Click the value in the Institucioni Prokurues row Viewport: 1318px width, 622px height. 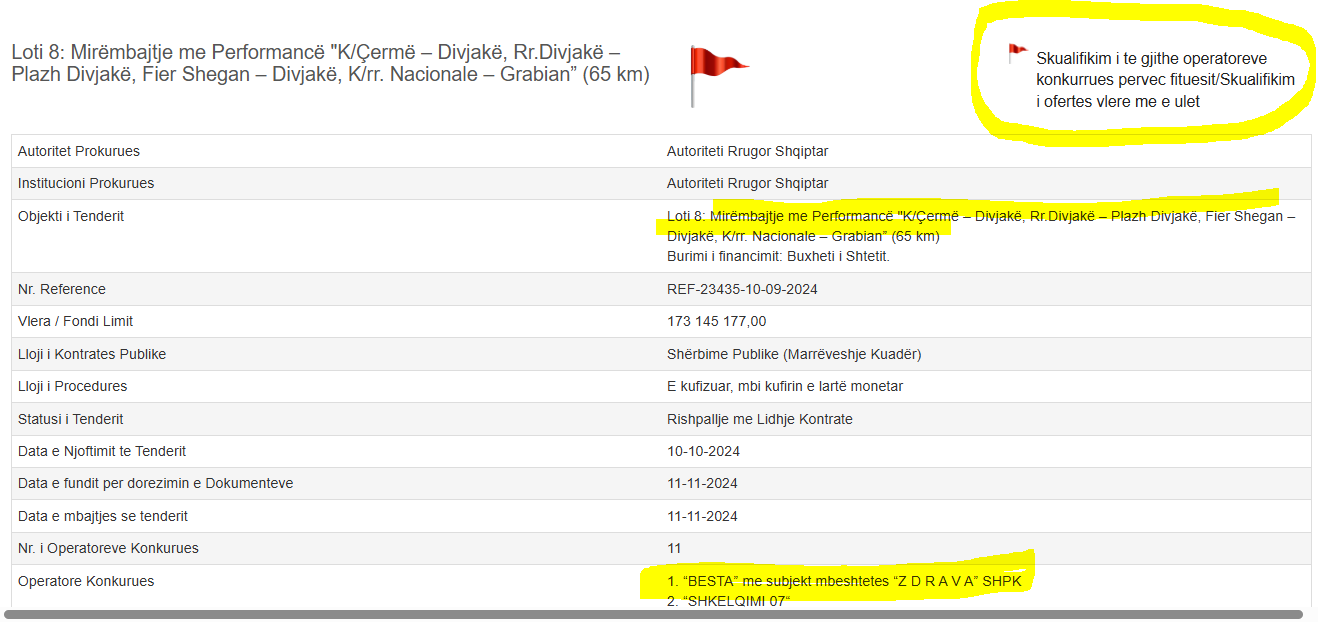tap(747, 183)
